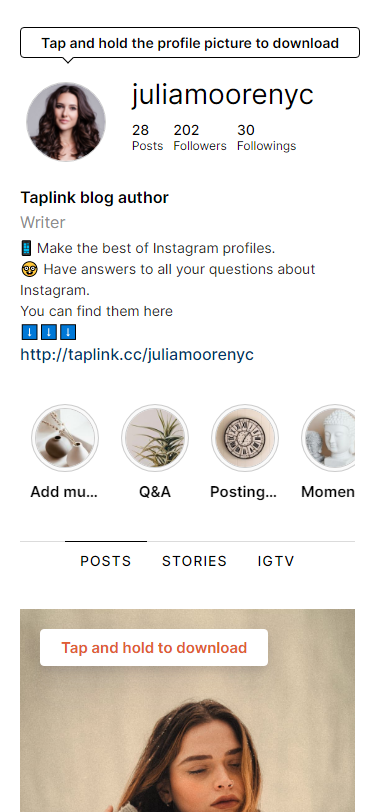Switch to the IGTV tab
The height and width of the screenshot is (812, 375).
[276, 561]
